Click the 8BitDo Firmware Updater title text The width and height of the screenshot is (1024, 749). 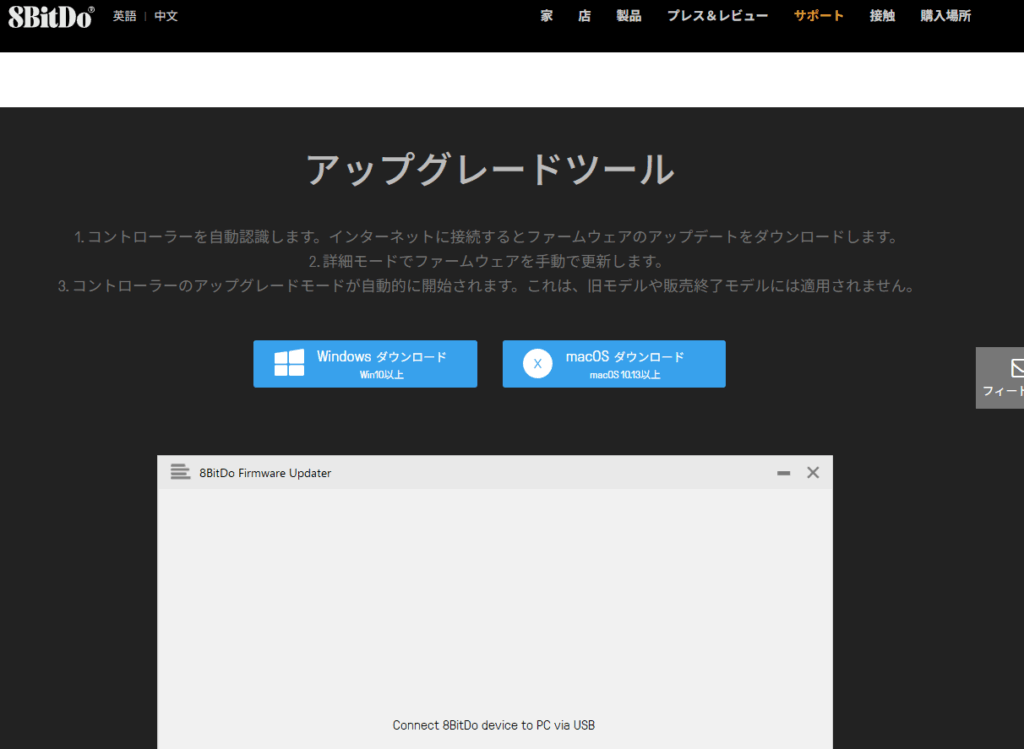point(265,473)
